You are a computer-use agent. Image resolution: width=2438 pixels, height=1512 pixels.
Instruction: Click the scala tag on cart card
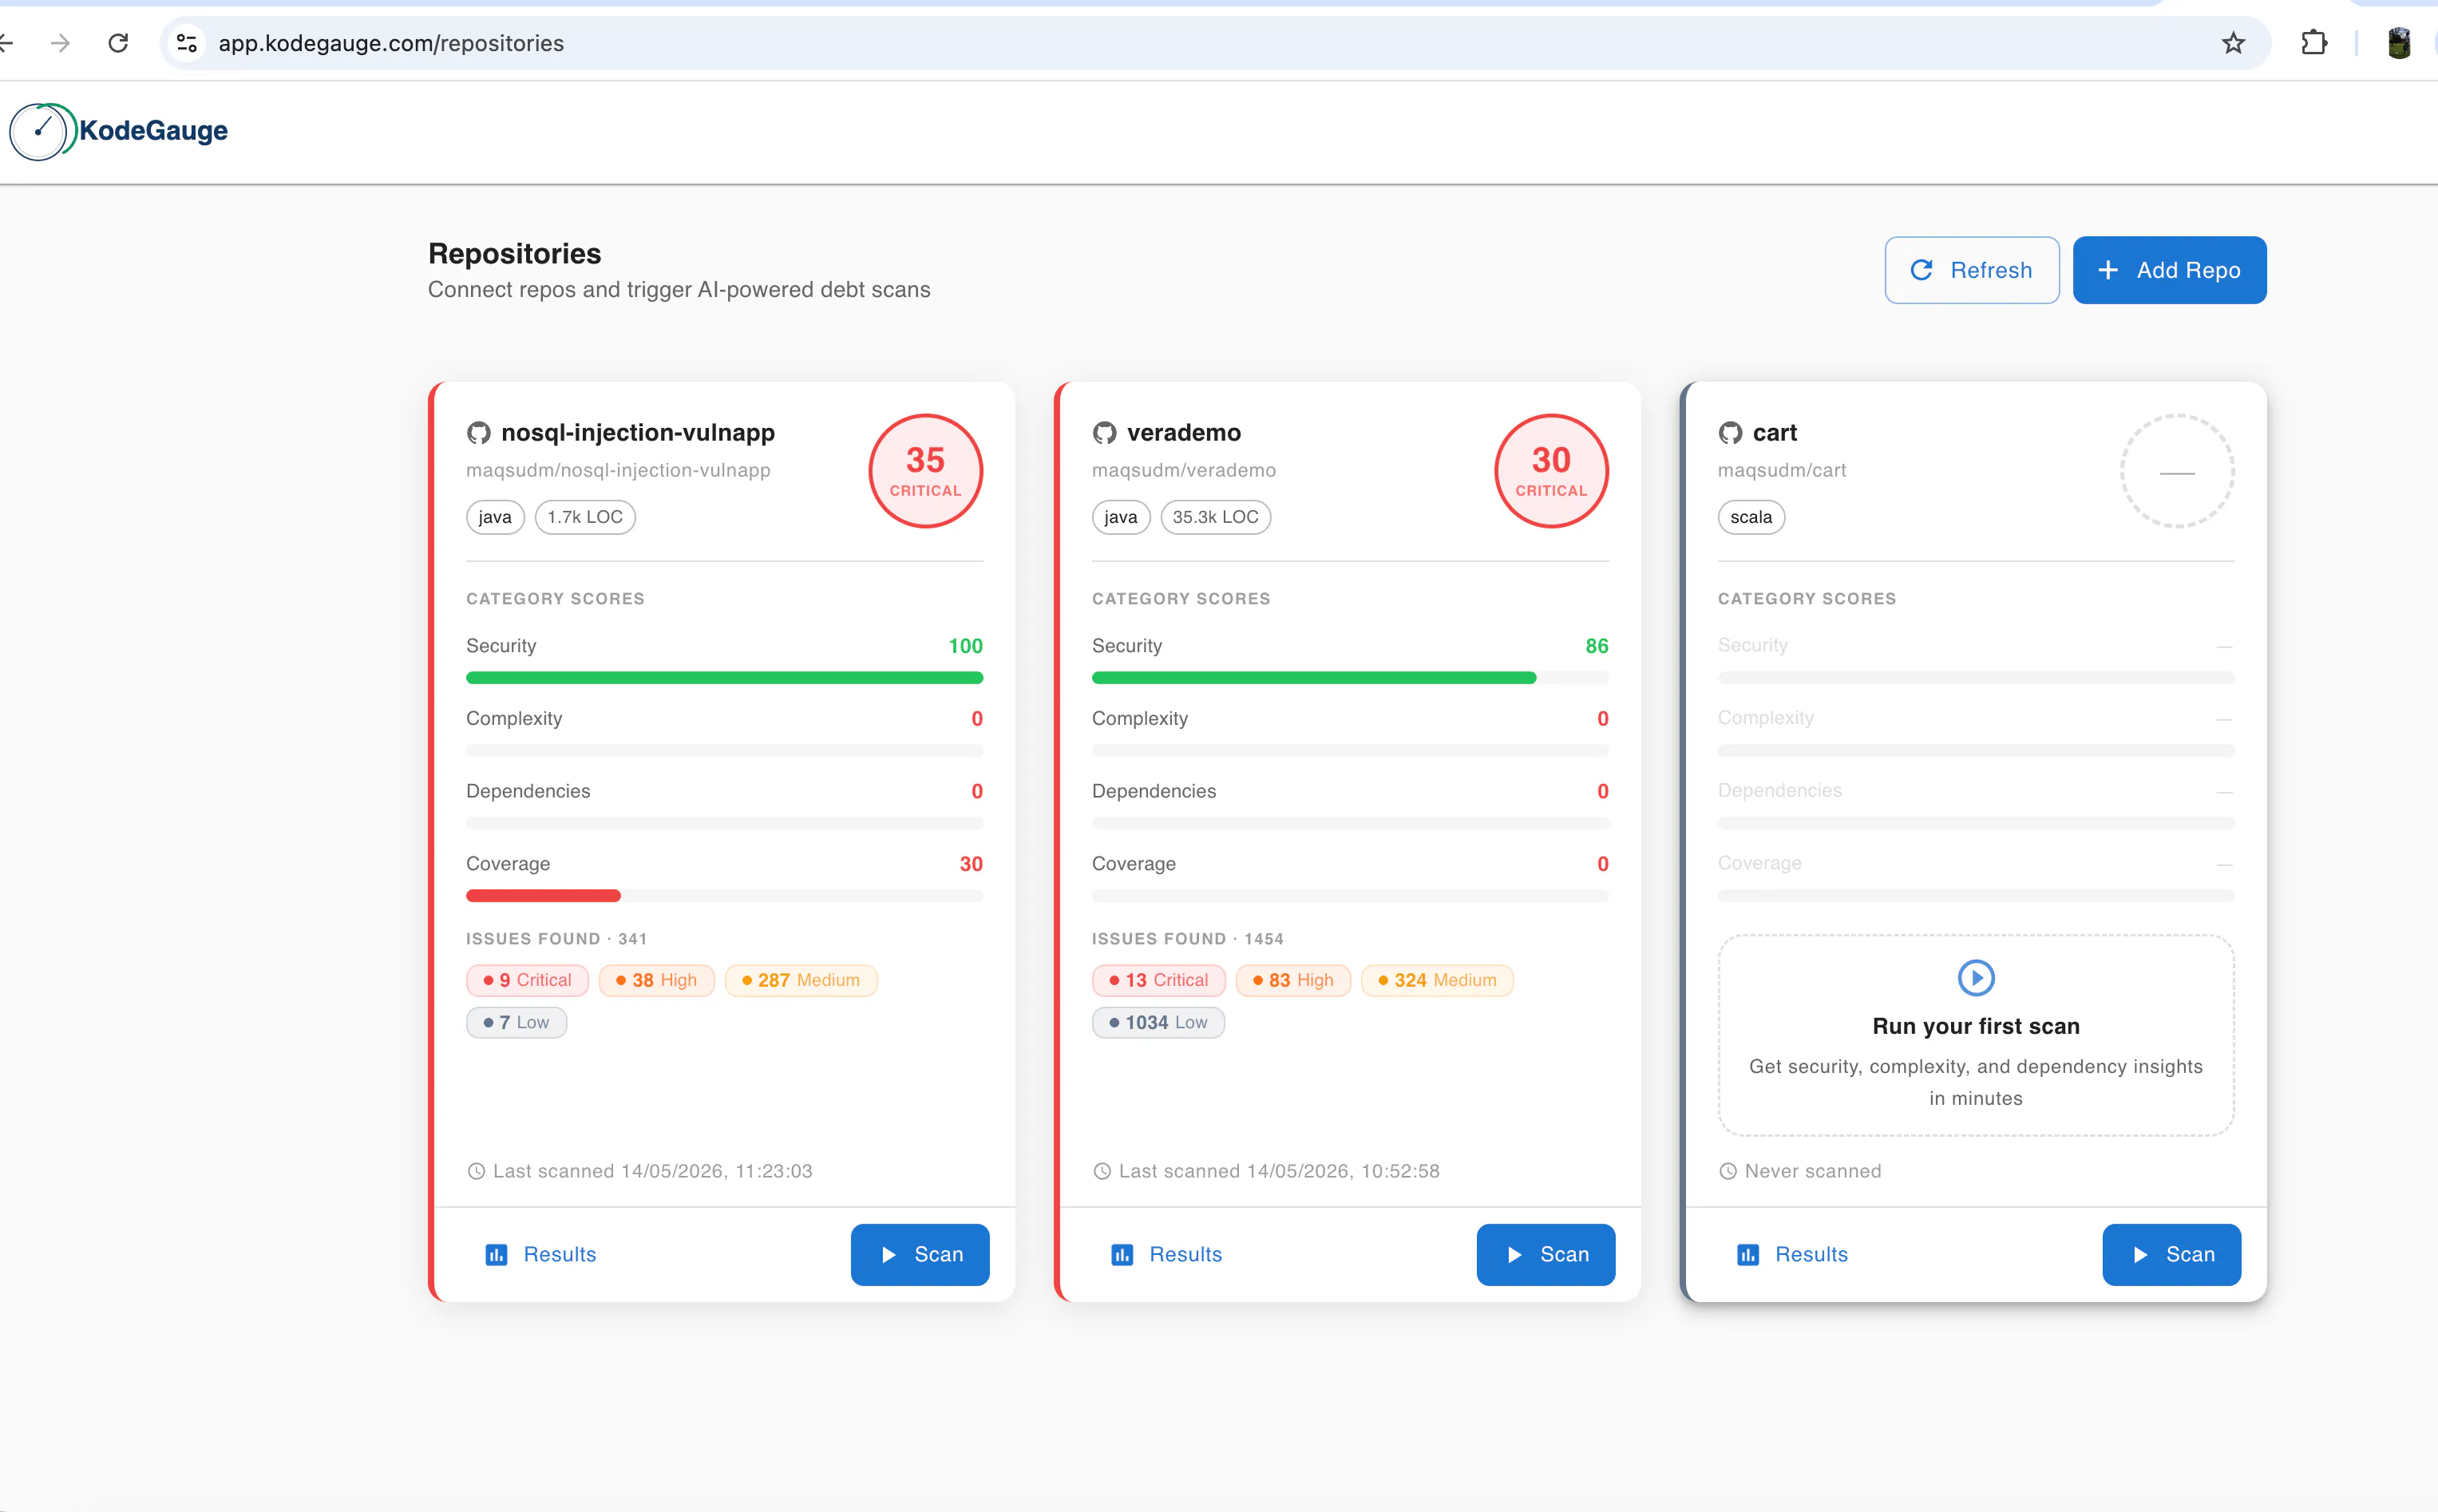click(1751, 517)
